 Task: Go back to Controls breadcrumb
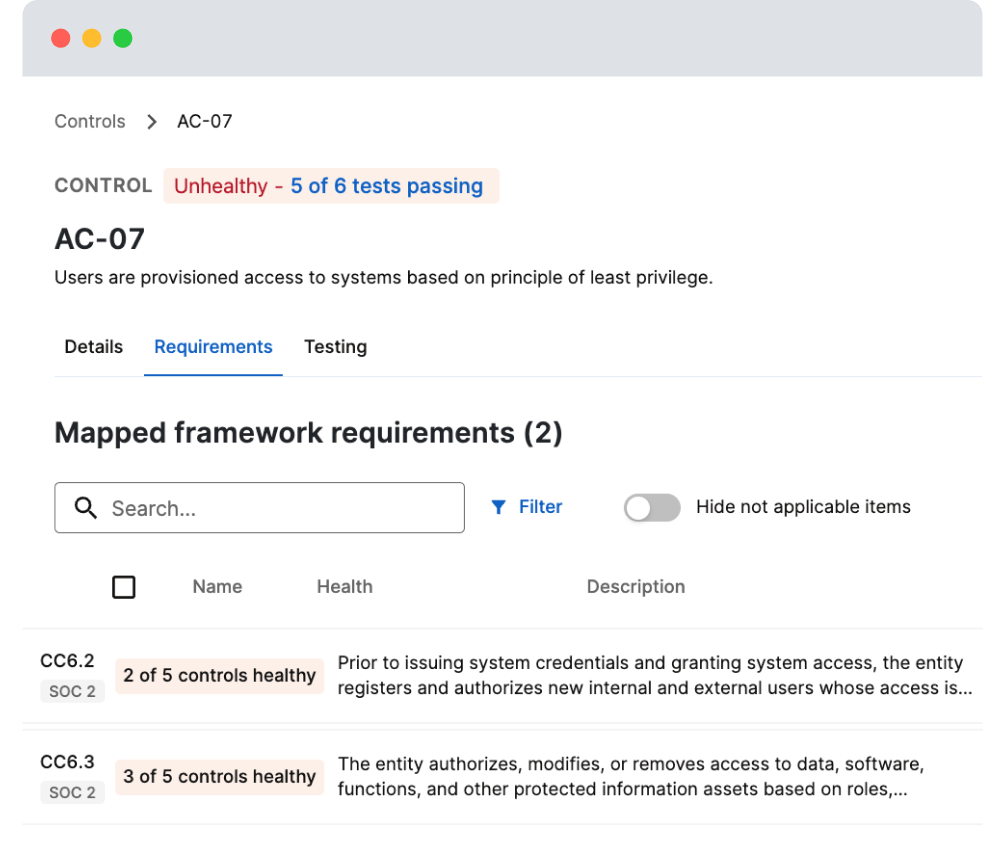pos(90,122)
